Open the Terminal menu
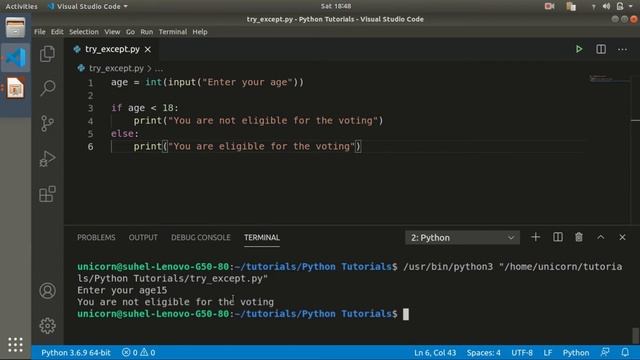This screenshot has width=640, height=360. 173,32
